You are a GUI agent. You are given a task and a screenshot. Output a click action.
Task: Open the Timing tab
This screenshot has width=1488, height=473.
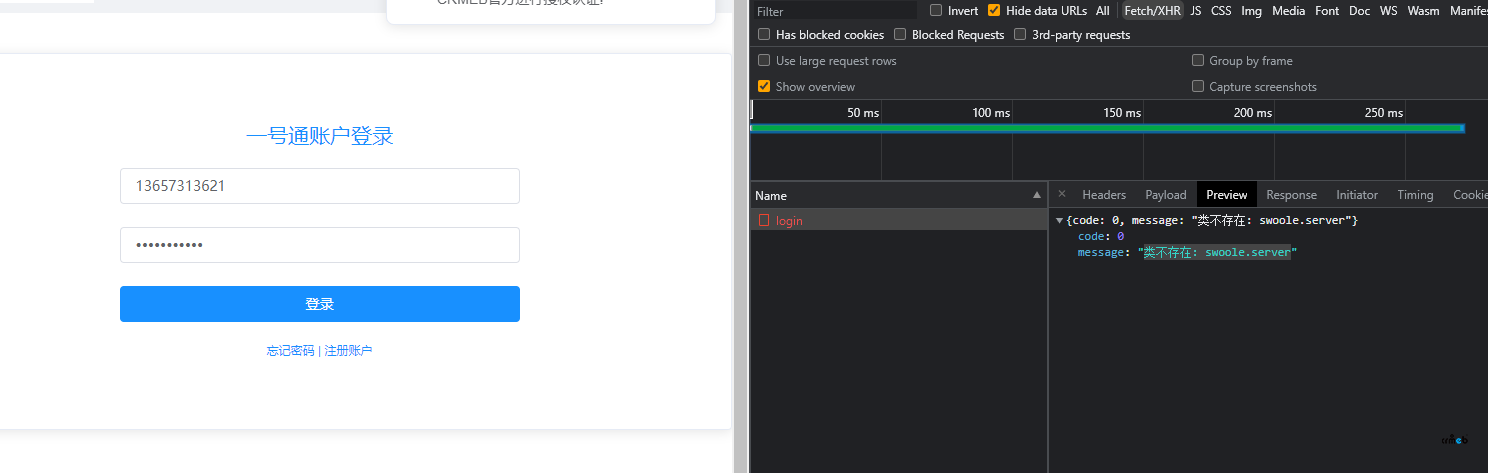[x=1415, y=194]
